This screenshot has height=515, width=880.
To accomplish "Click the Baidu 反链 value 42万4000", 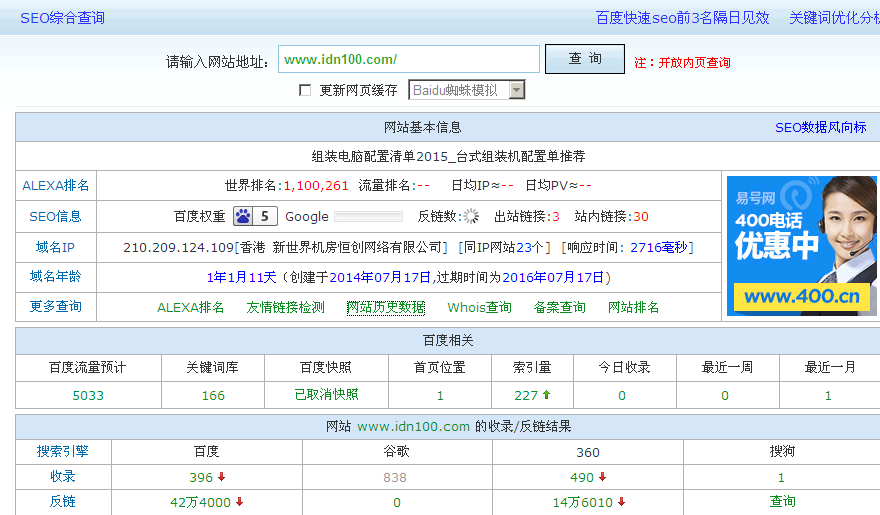I will tap(200, 502).
